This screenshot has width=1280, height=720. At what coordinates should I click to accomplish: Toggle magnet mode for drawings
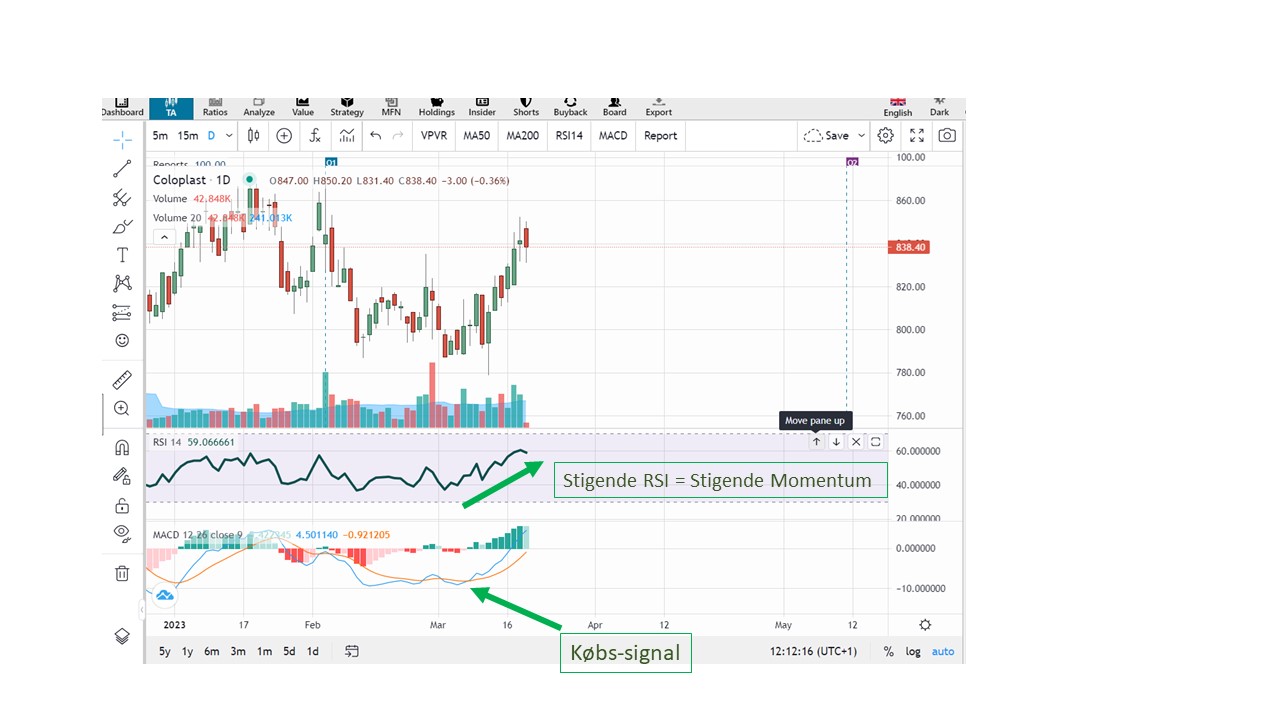pyautogui.click(x=122, y=447)
